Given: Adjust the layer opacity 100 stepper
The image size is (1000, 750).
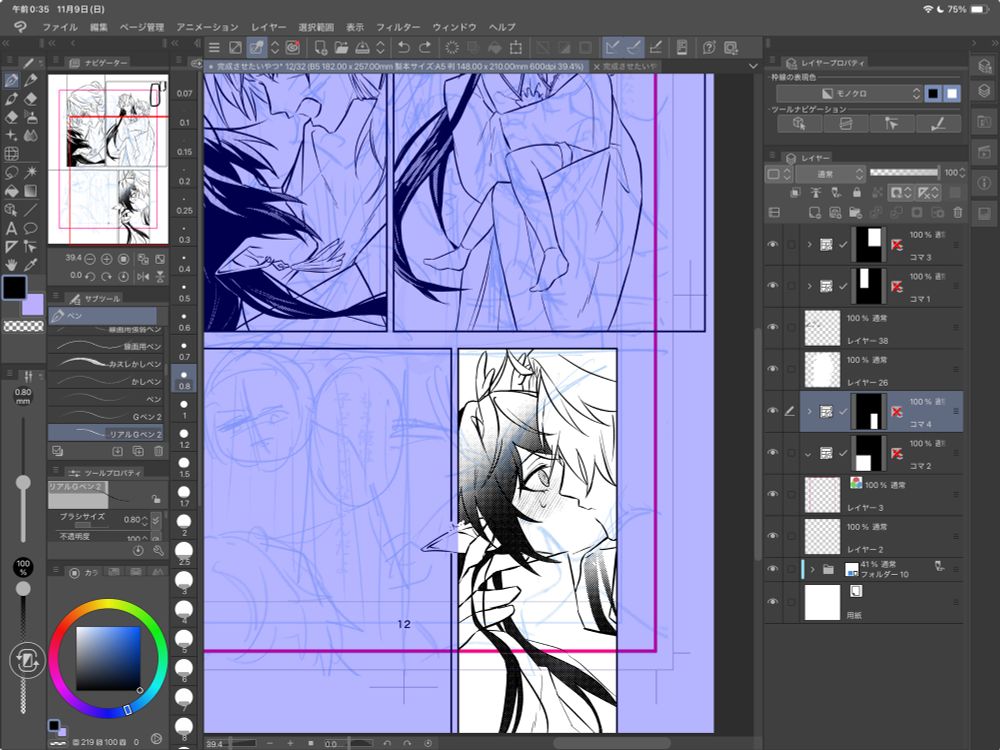Looking at the screenshot, I should tap(962, 173).
